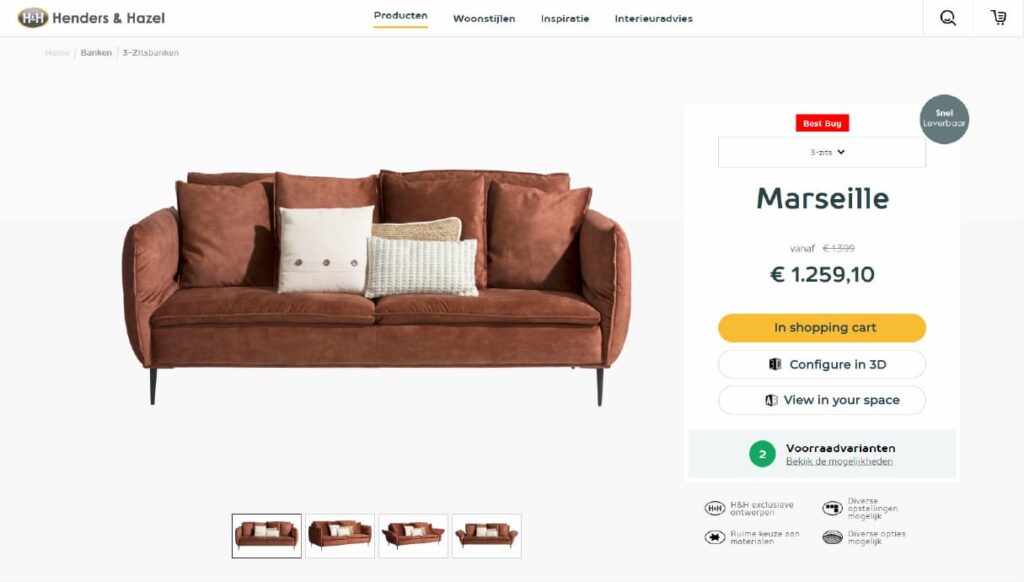Viewport: 1024px width, 582px height.
Task: Go to Banken breadcrumb link
Action: pyautogui.click(x=96, y=53)
